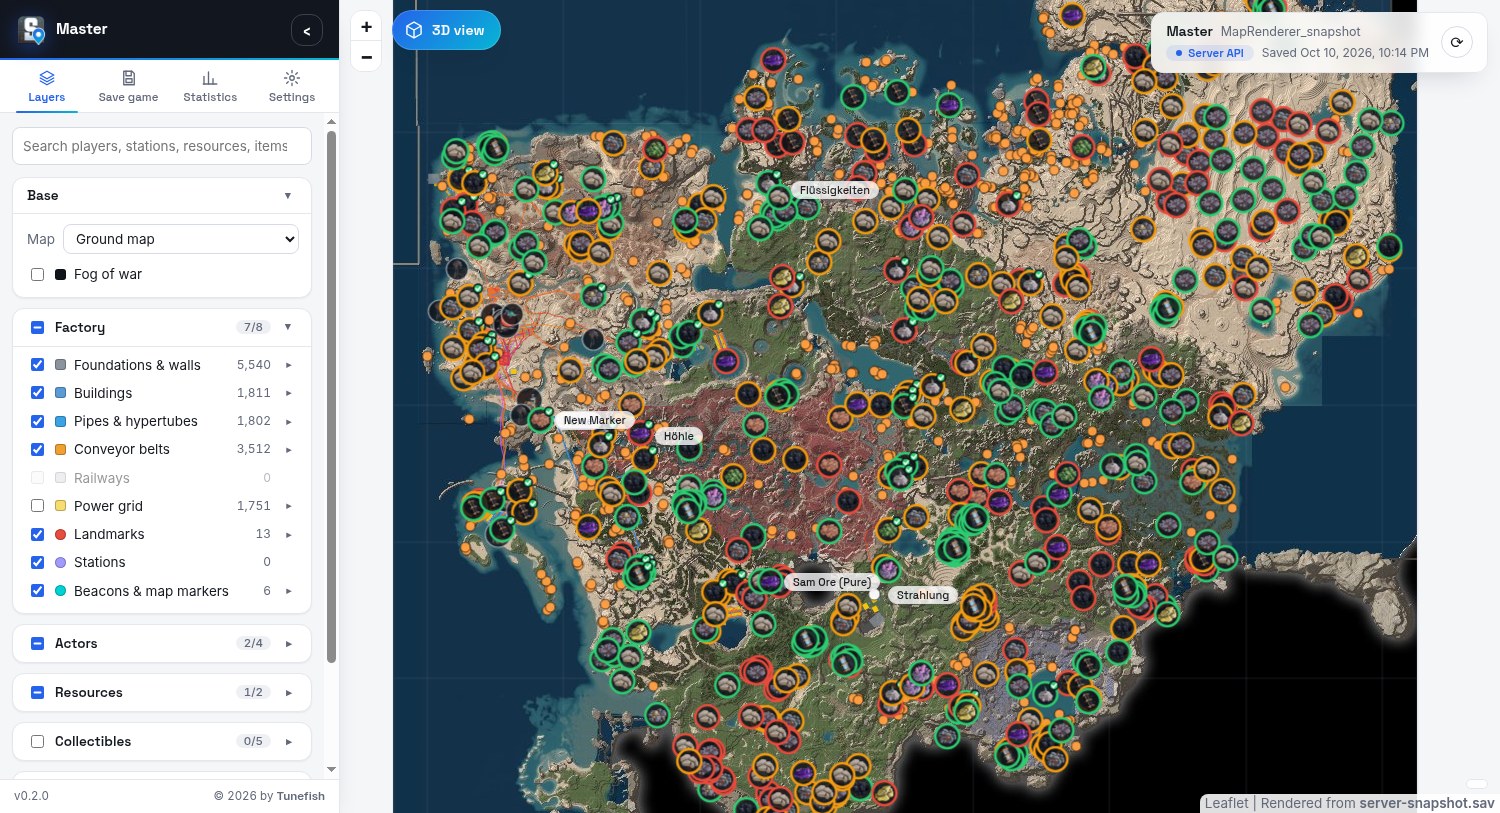The image size is (1500, 813).
Task: Open the Ground map dropdown
Action: 181,239
